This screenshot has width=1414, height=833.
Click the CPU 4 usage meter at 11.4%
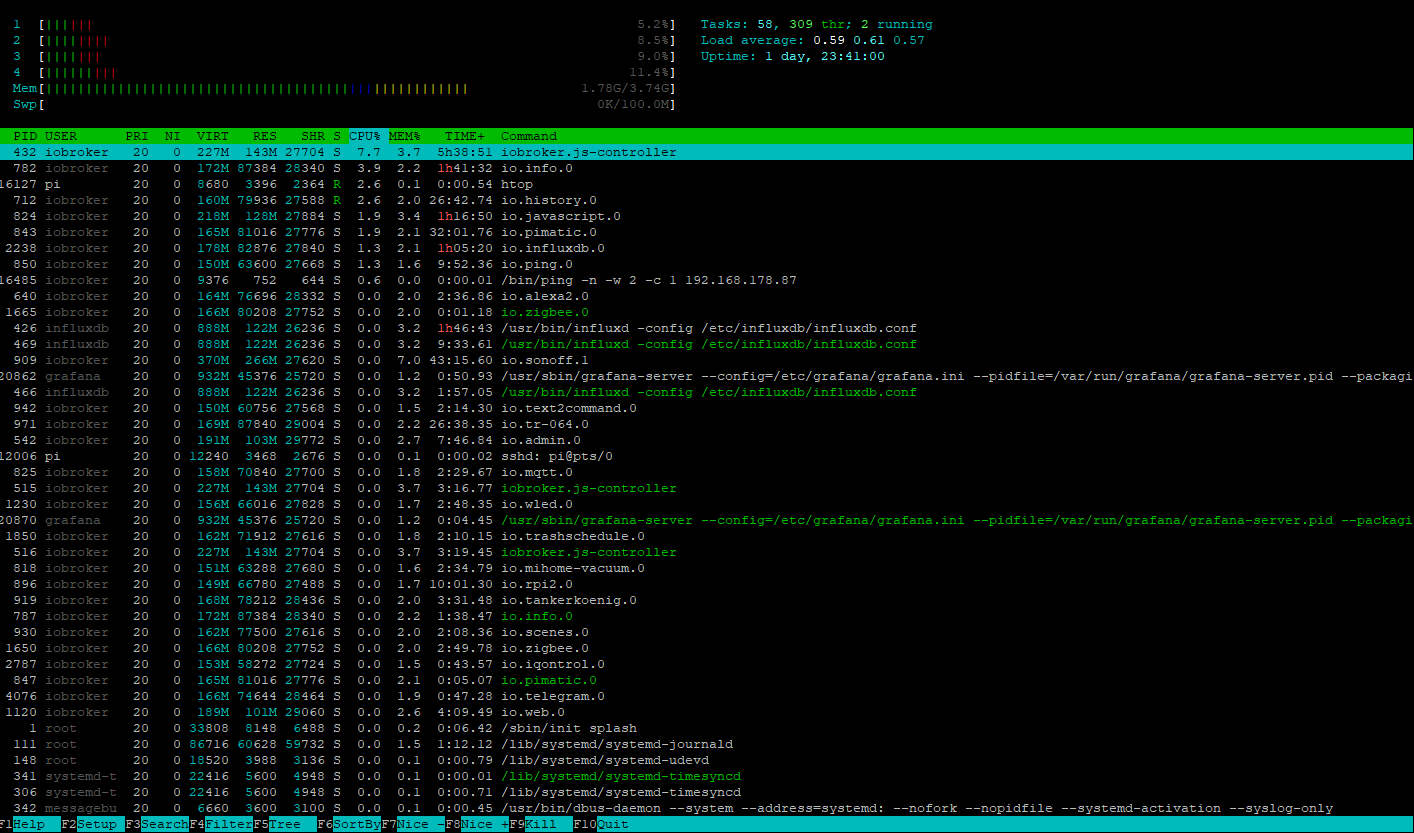click(345, 72)
